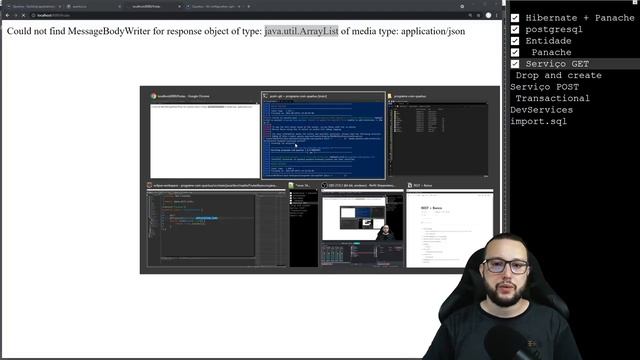
Task: Click the 'Transactional' checklist line
Action: [x=553, y=98]
